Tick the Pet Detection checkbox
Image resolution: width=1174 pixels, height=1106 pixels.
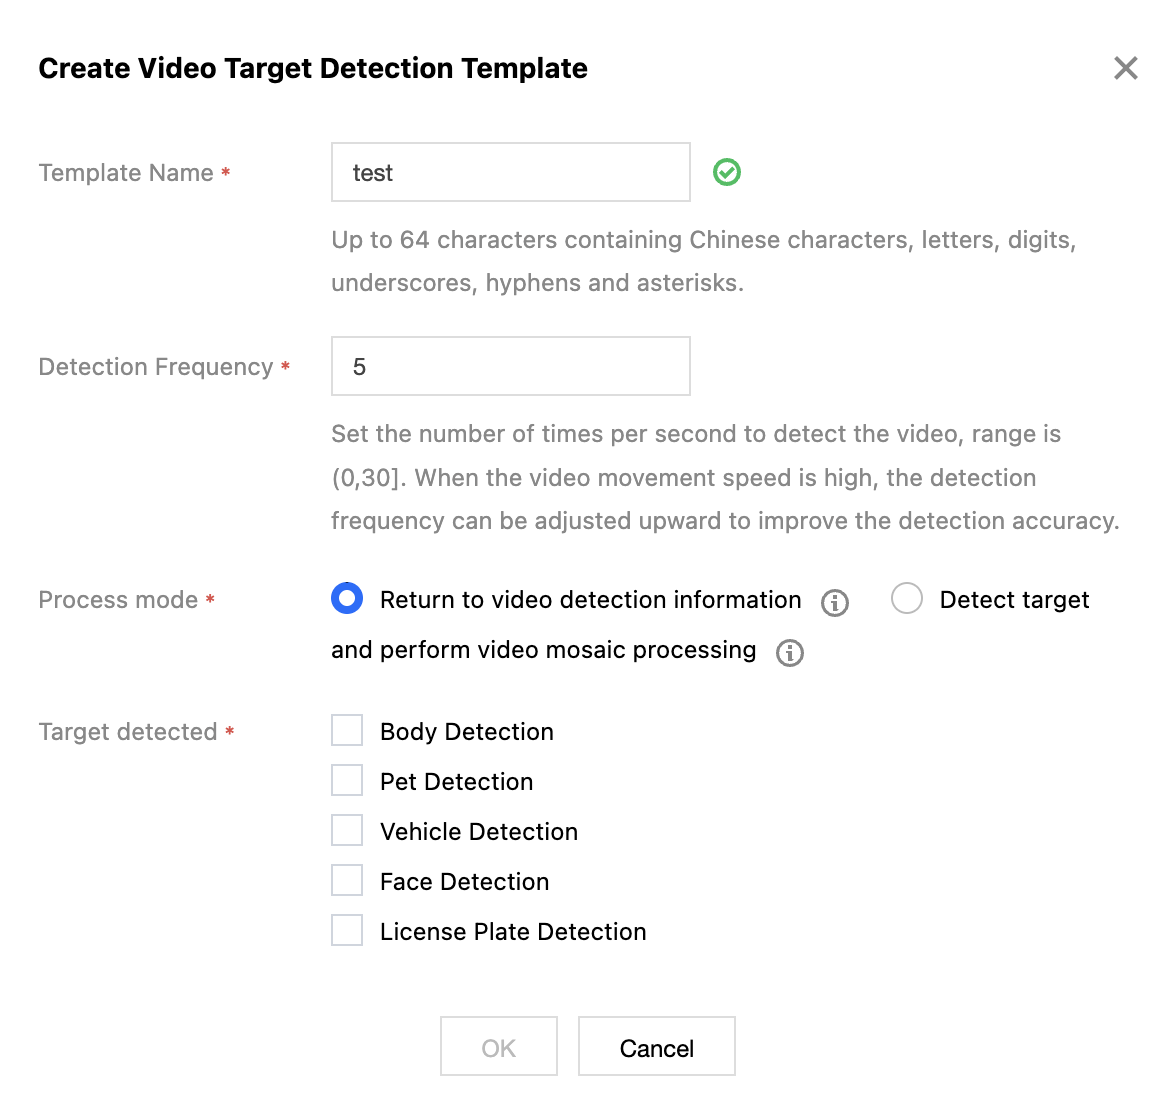tap(347, 781)
